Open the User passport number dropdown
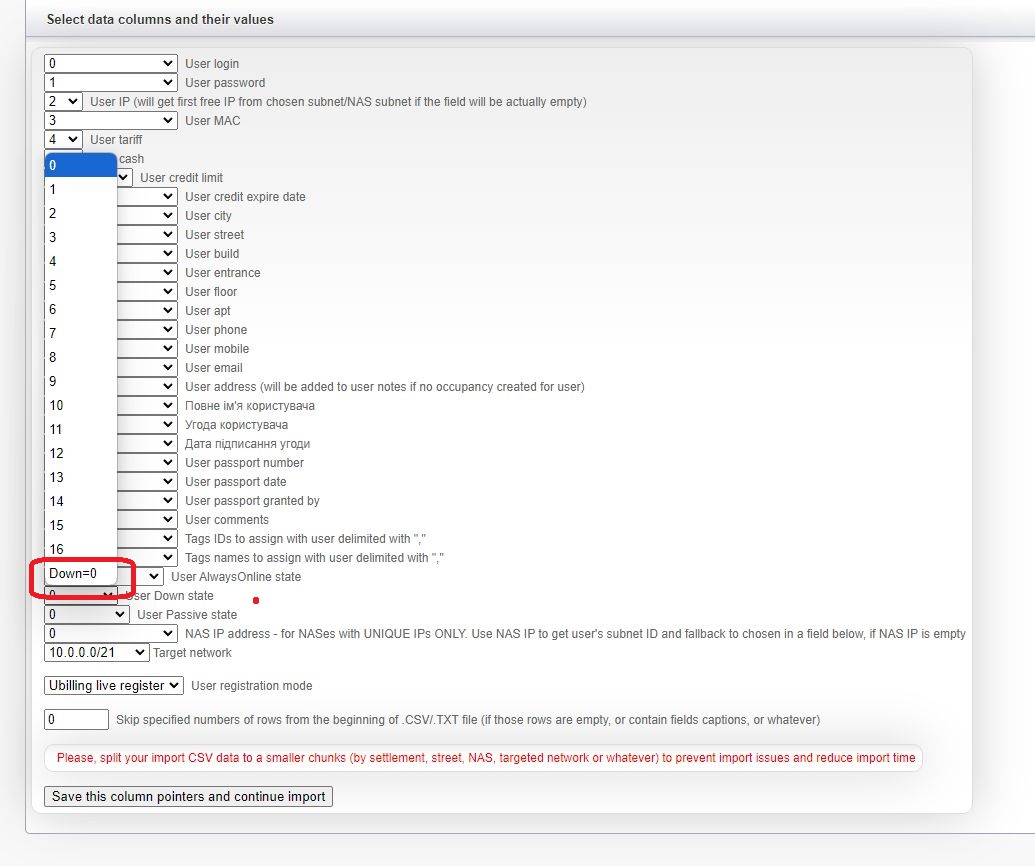Viewport: 1035px width, 866px height. click(x=147, y=463)
